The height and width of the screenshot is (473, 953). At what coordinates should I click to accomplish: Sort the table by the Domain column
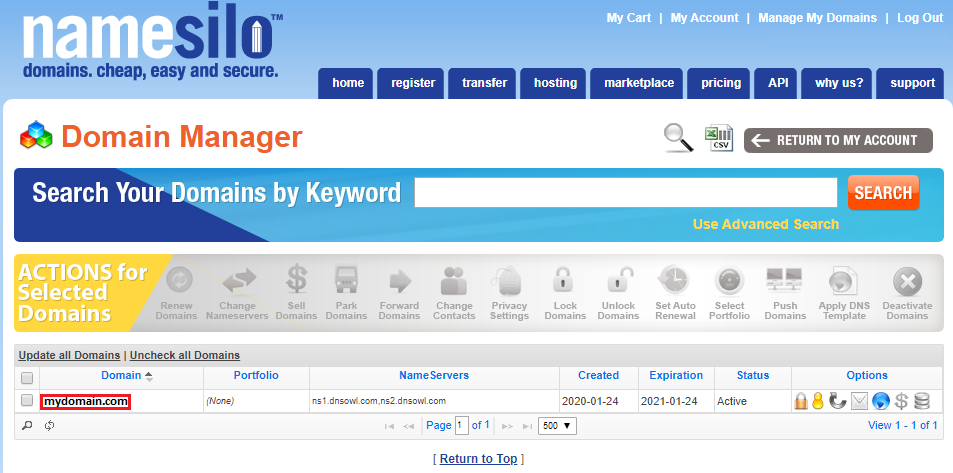[122, 376]
